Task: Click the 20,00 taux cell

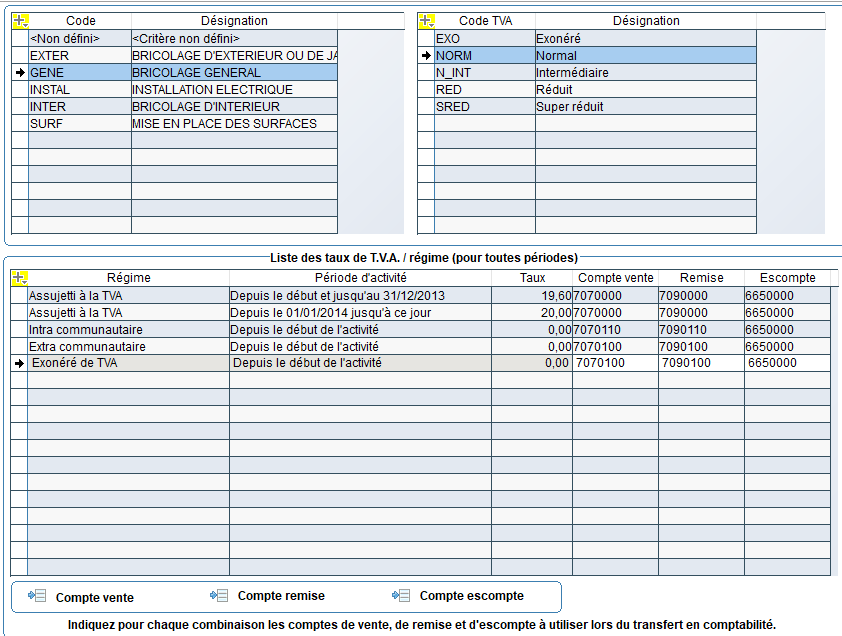Action: pos(532,313)
